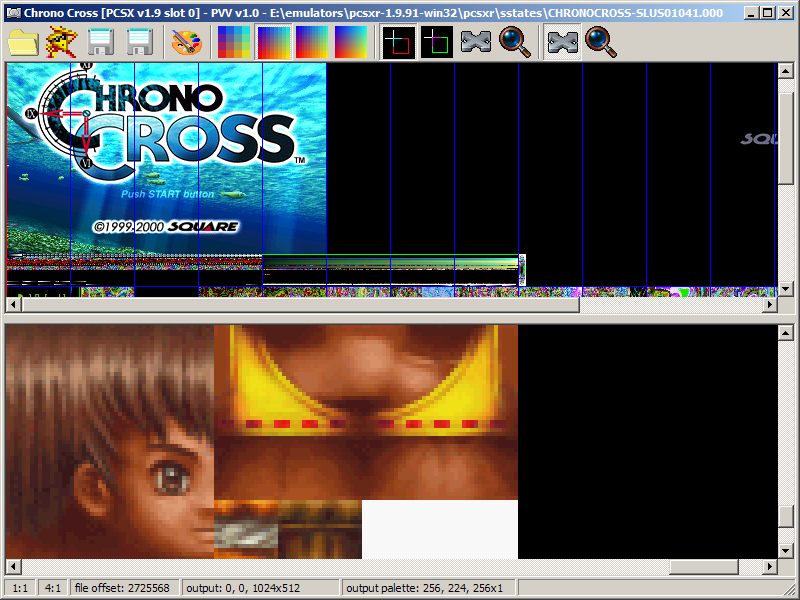Click the second floppy disk icon beside the palette
This screenshot has width=800, height=600.
pos(139,42)
